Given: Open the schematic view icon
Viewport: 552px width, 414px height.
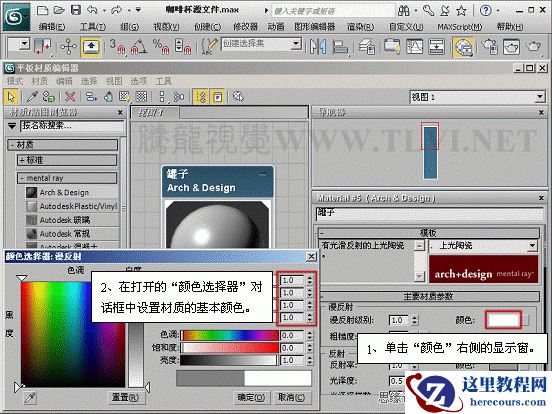Looking at the screenshot, I should [x=437, y=47].
